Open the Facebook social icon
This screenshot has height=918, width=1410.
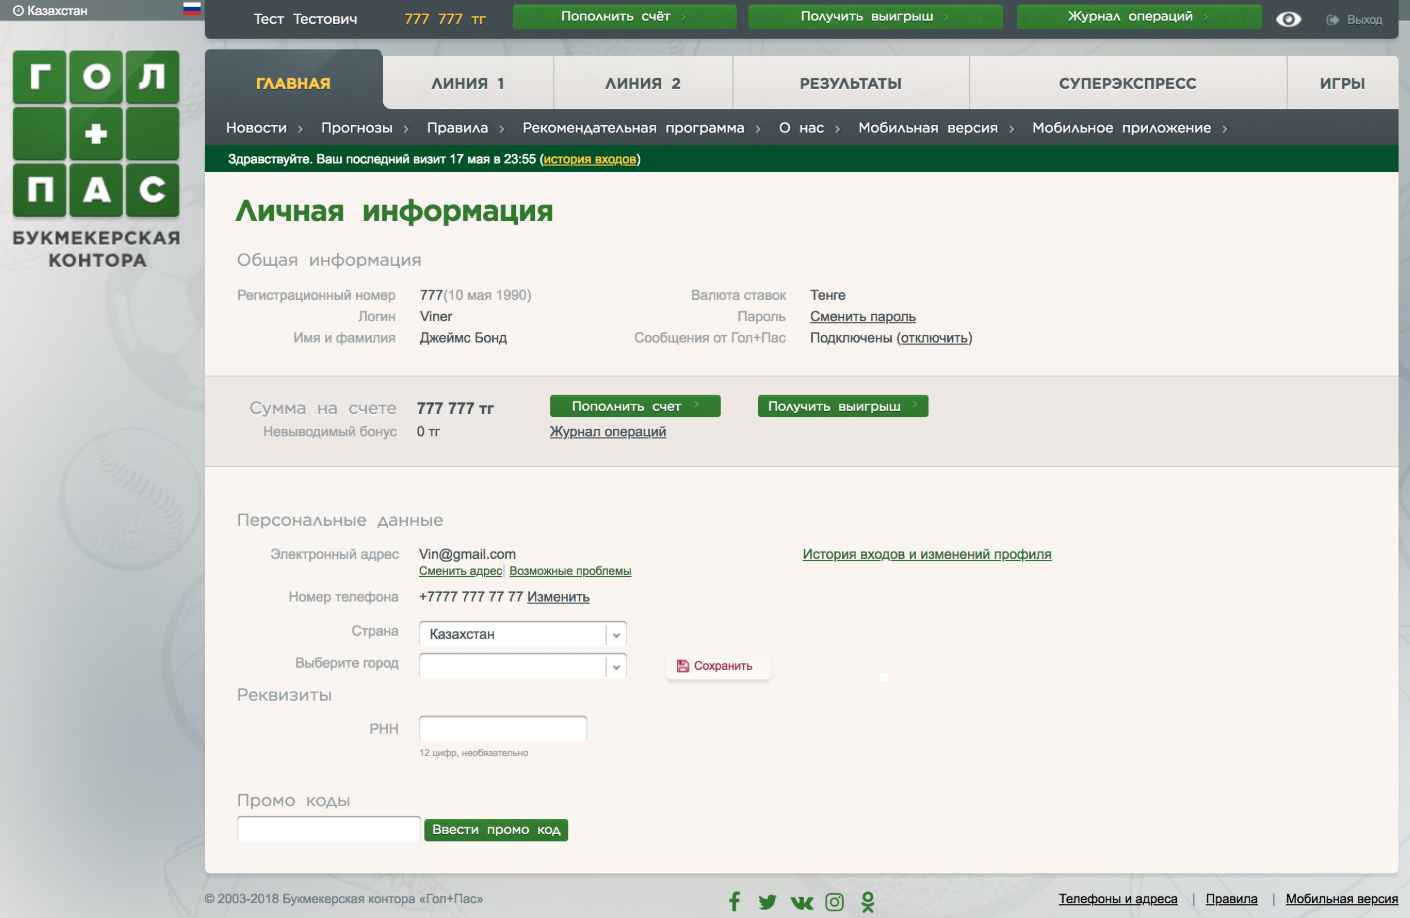click(x=734, y=901)
